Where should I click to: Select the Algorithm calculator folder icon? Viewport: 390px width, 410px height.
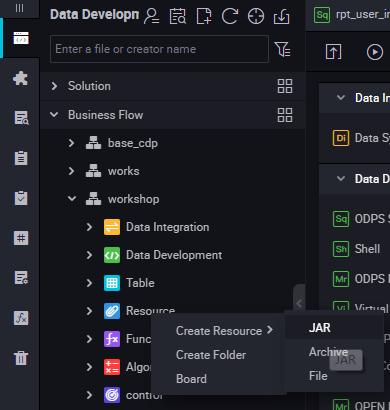(112, 367)
